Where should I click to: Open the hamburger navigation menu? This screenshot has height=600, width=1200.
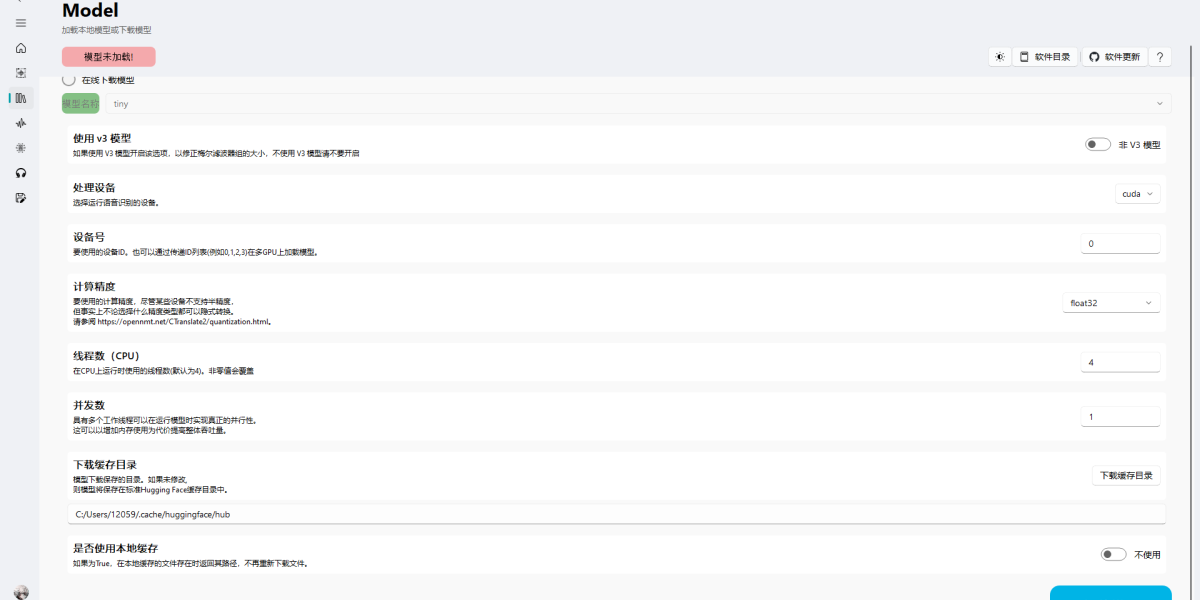pyautogui.click(x=21, y=23)
